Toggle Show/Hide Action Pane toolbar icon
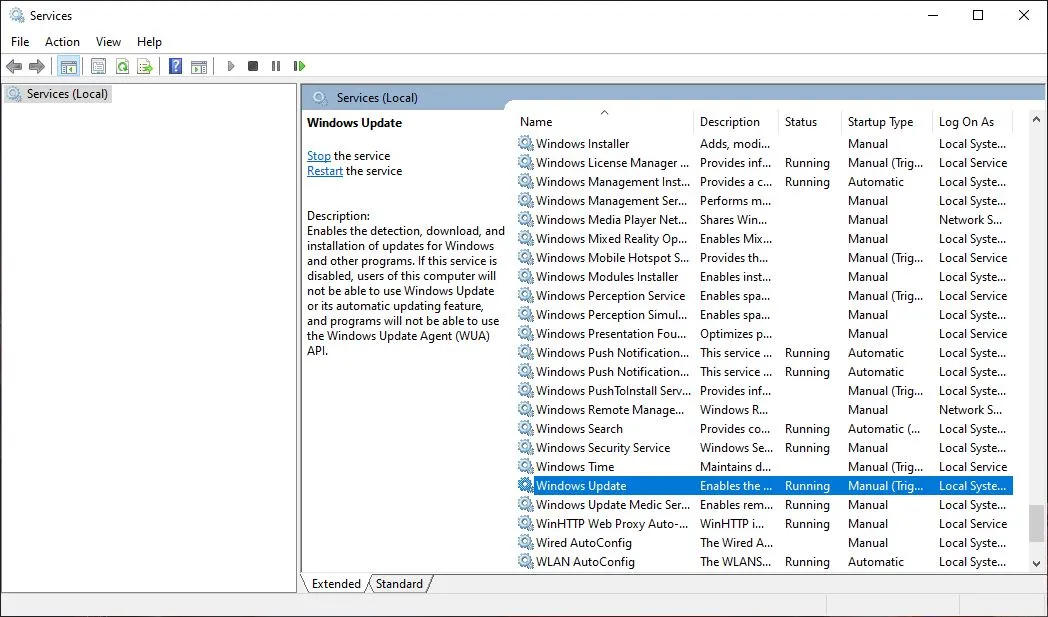 click(199, 66)
